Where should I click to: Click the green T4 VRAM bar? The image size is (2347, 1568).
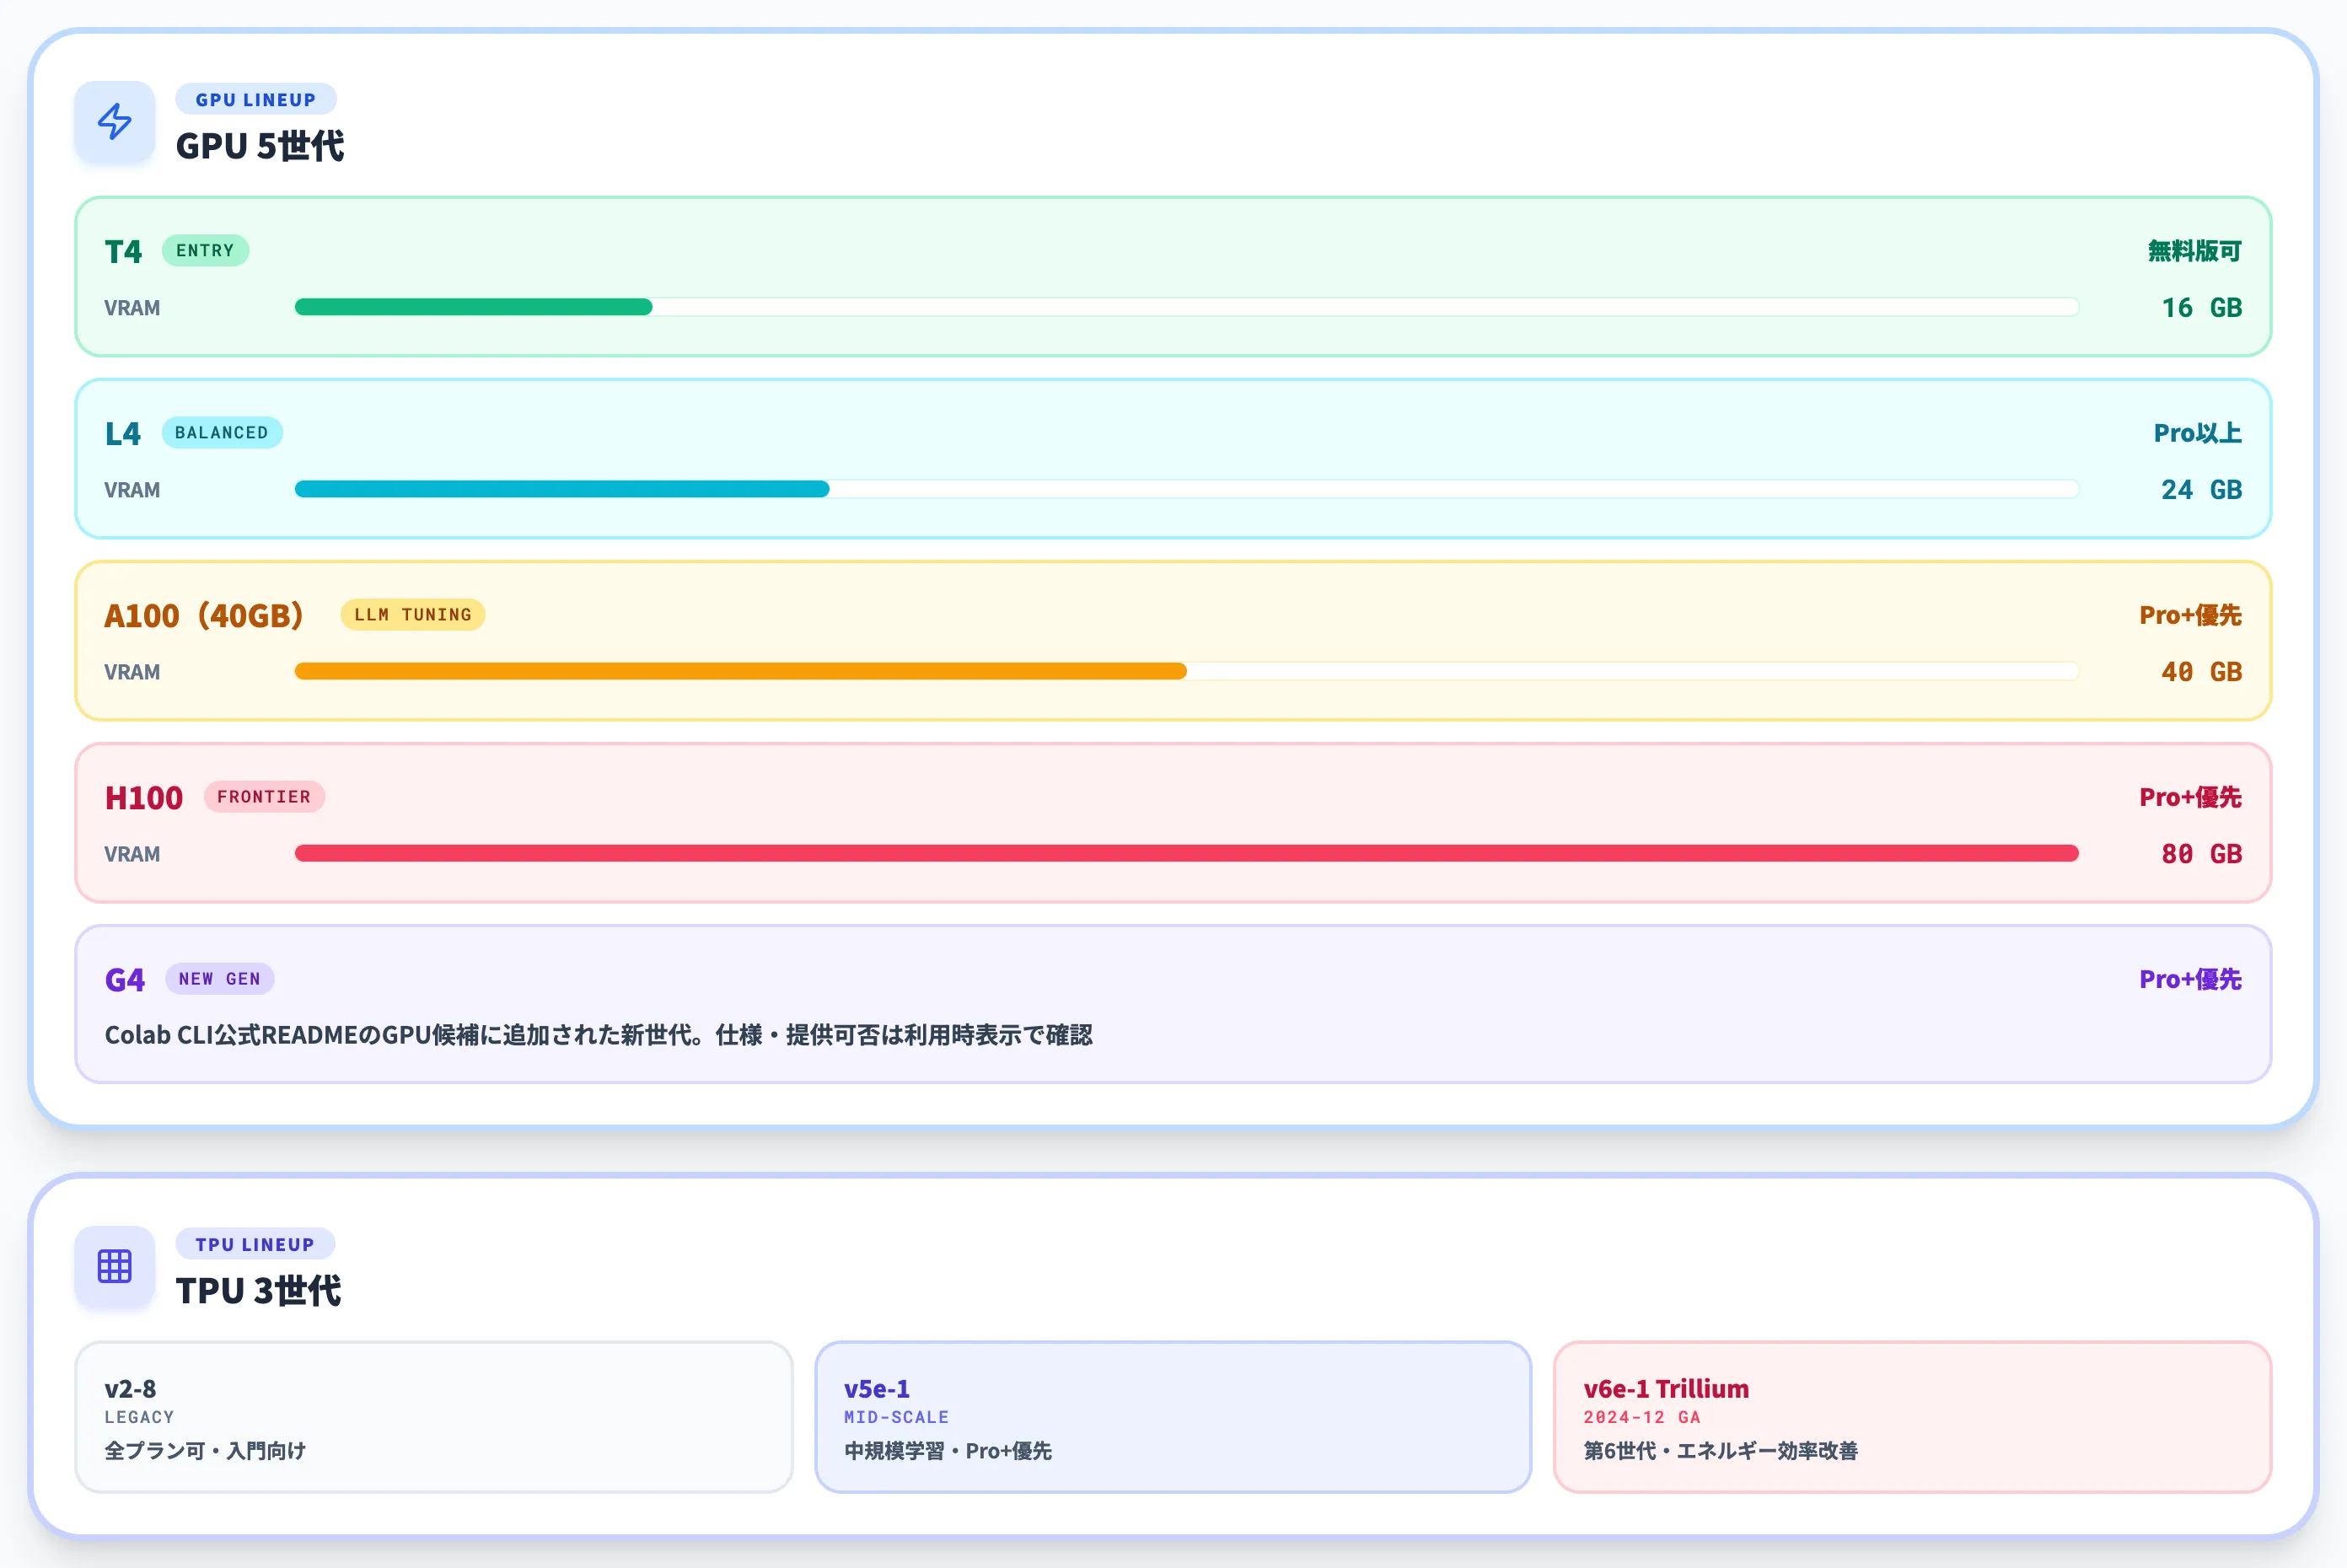[x=474, y=307]
